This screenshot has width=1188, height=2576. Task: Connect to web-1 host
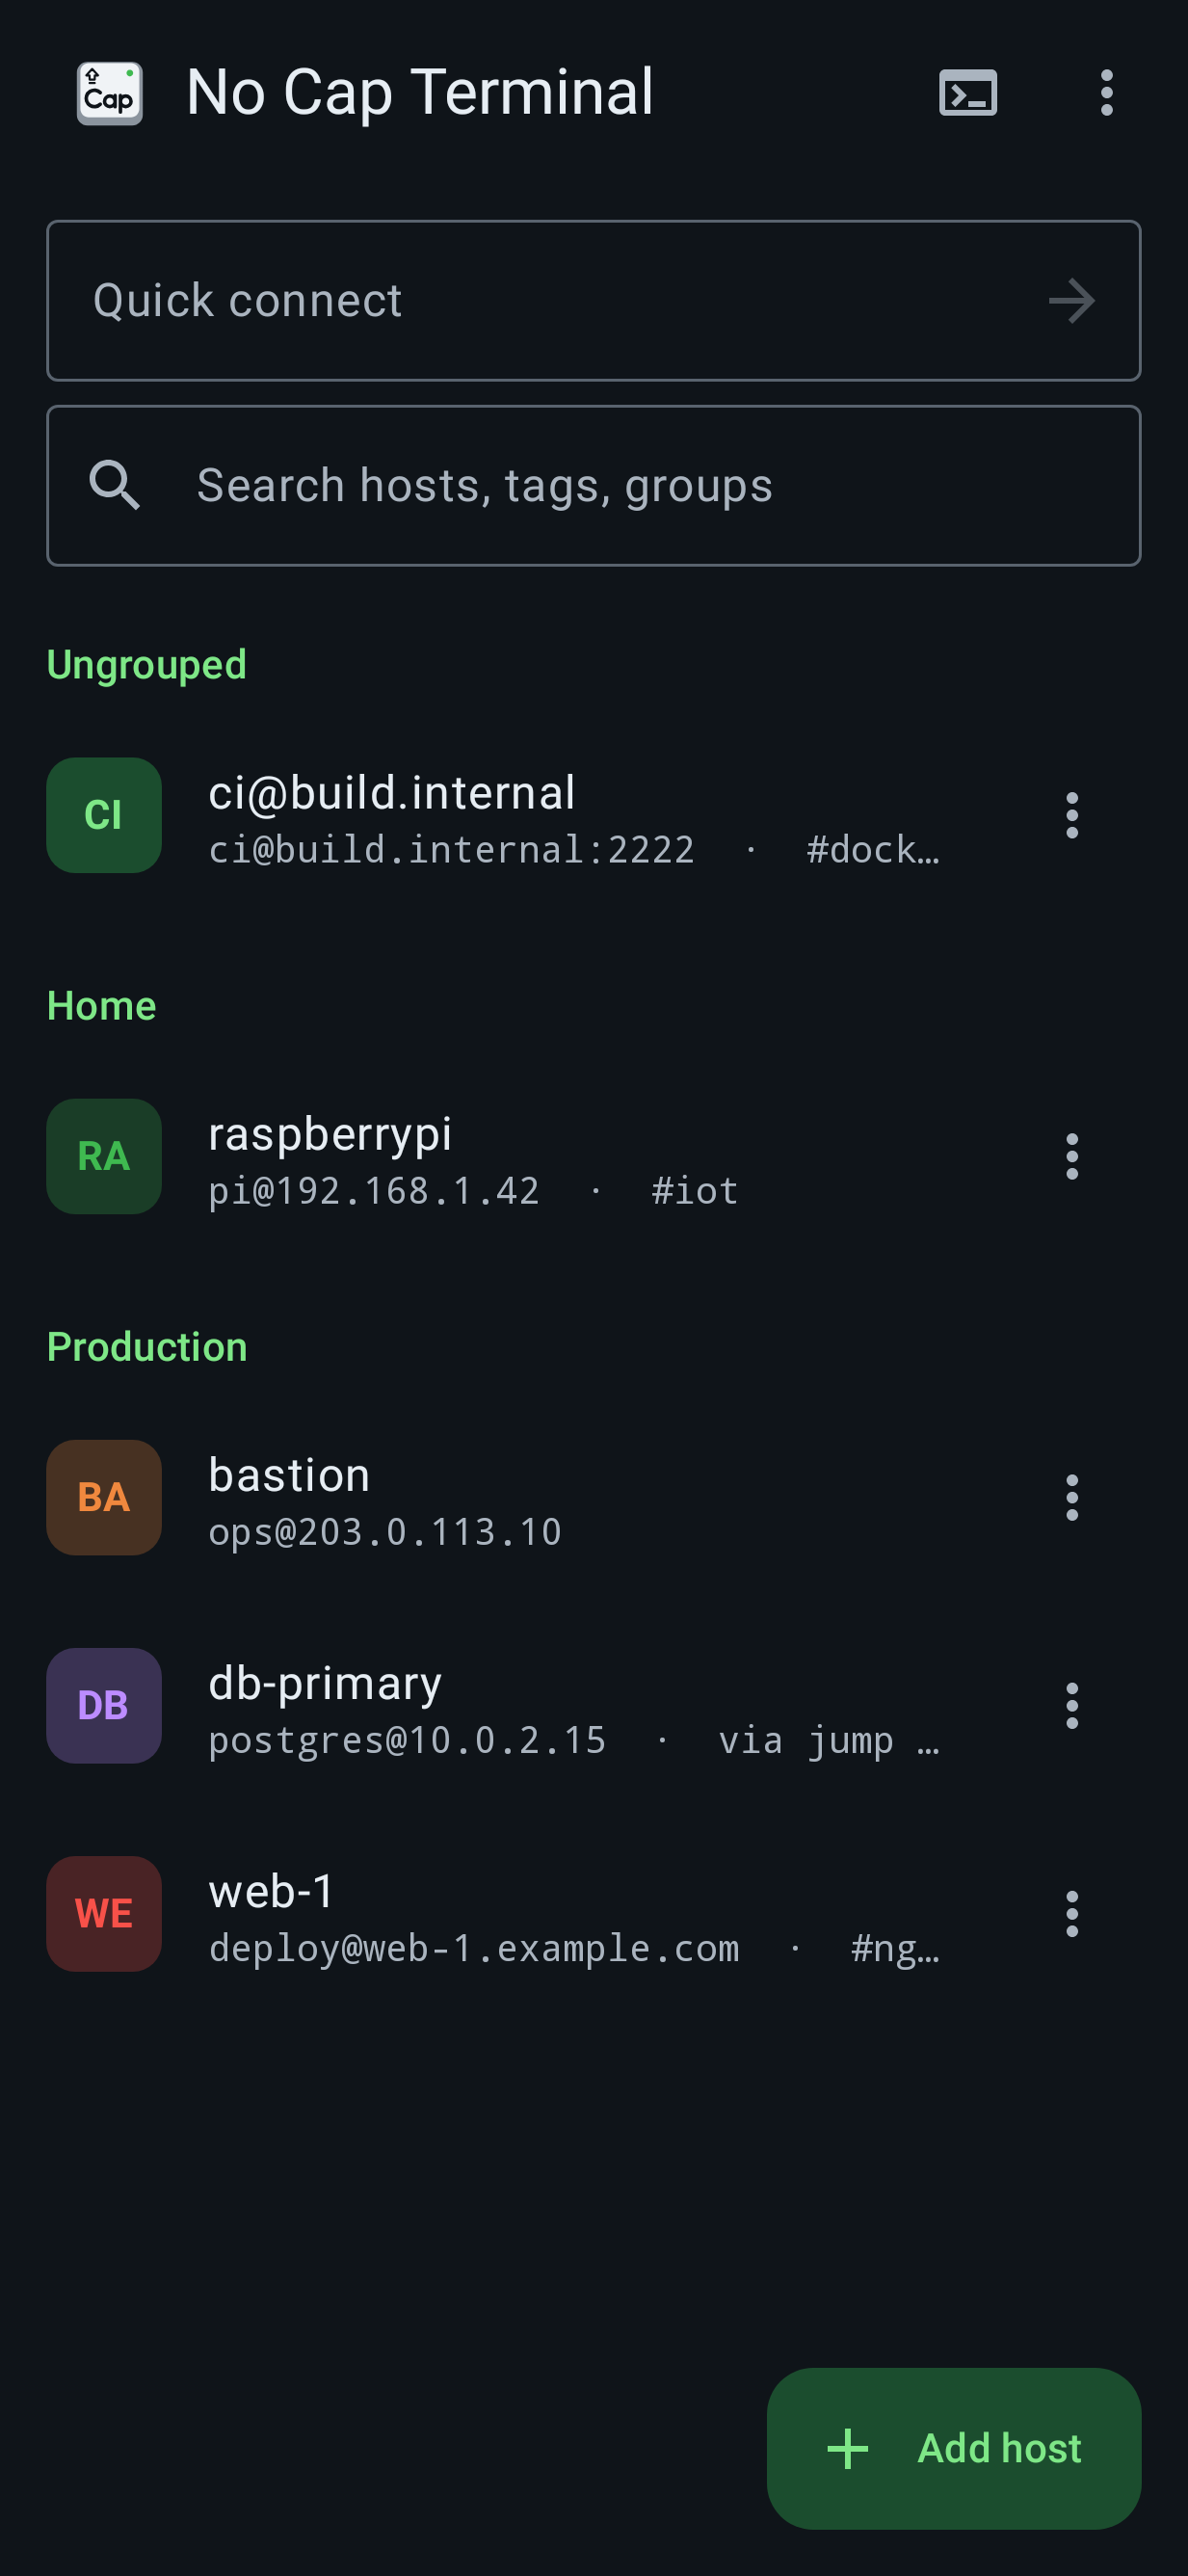594,1913
